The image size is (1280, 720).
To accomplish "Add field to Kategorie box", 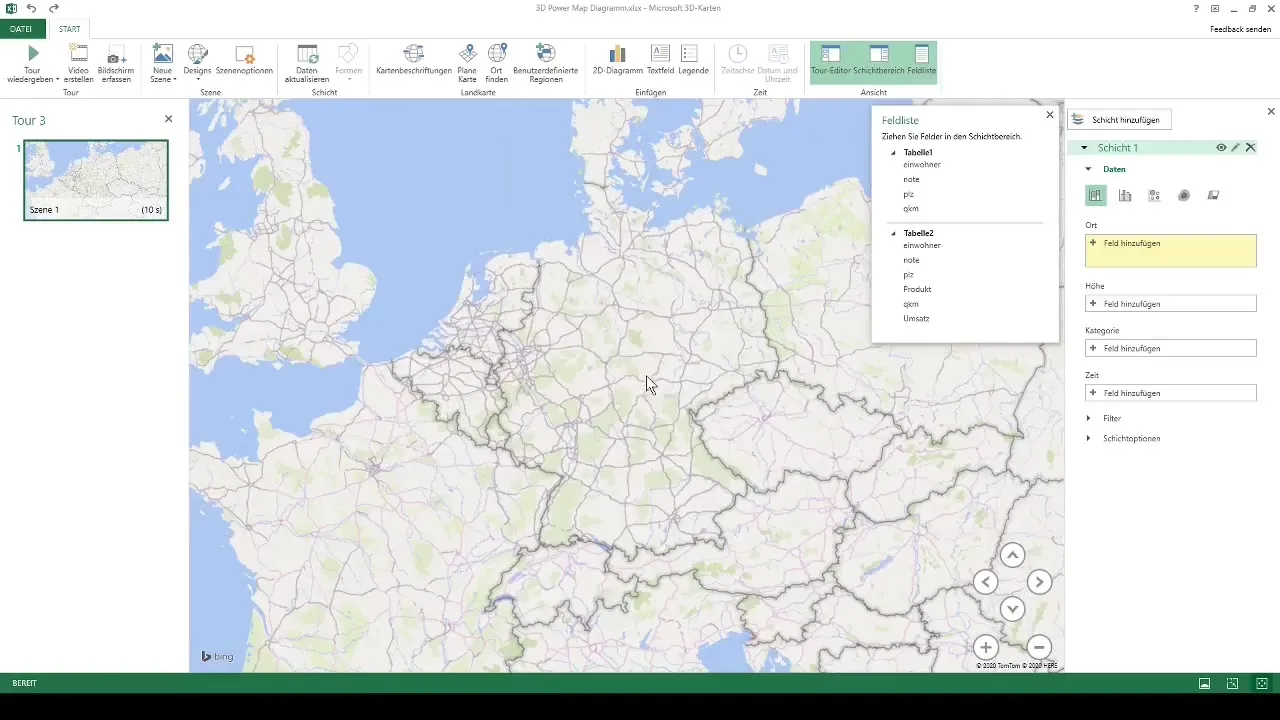I will coord(1170,348).
